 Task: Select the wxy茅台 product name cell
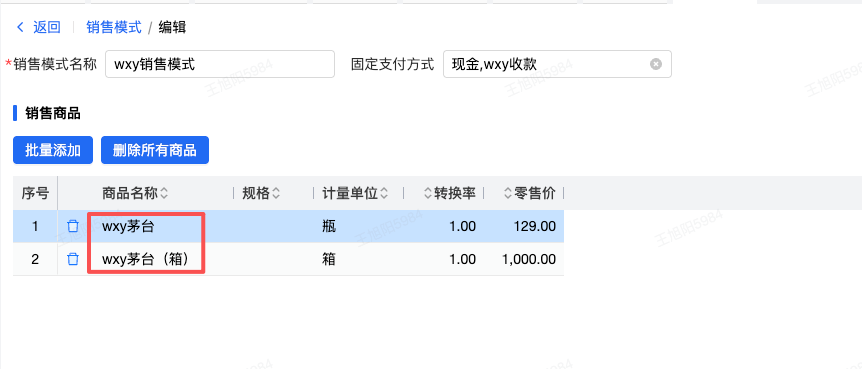[128, 226]
